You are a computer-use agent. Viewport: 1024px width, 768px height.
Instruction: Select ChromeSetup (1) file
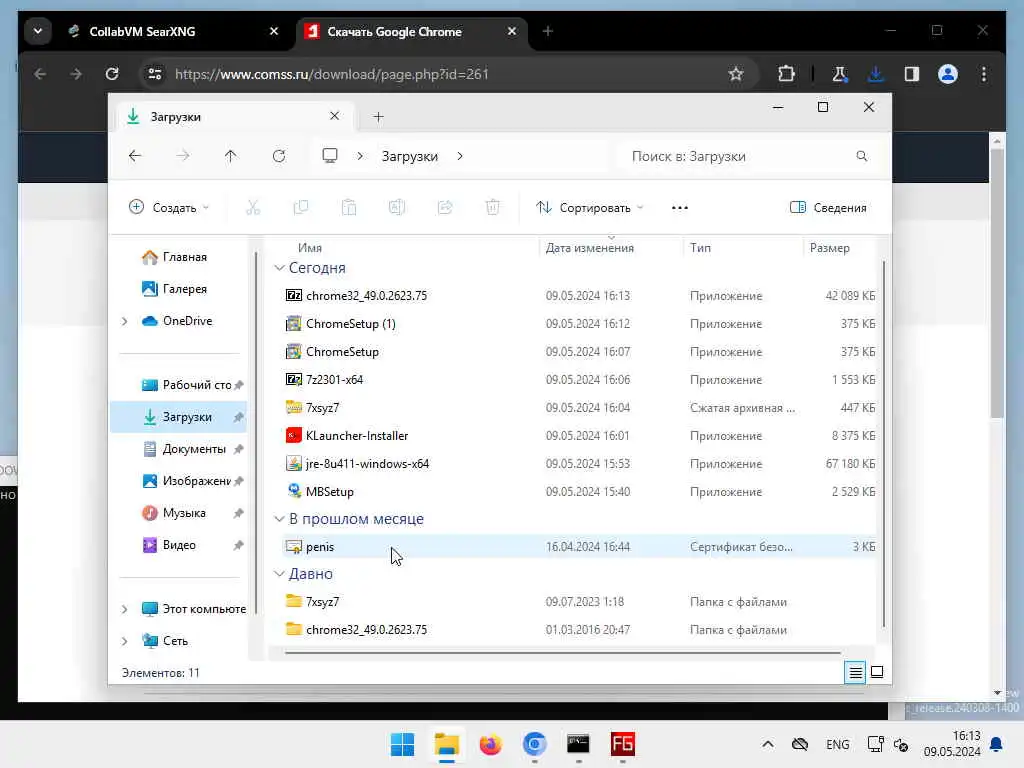click(579, 324)
